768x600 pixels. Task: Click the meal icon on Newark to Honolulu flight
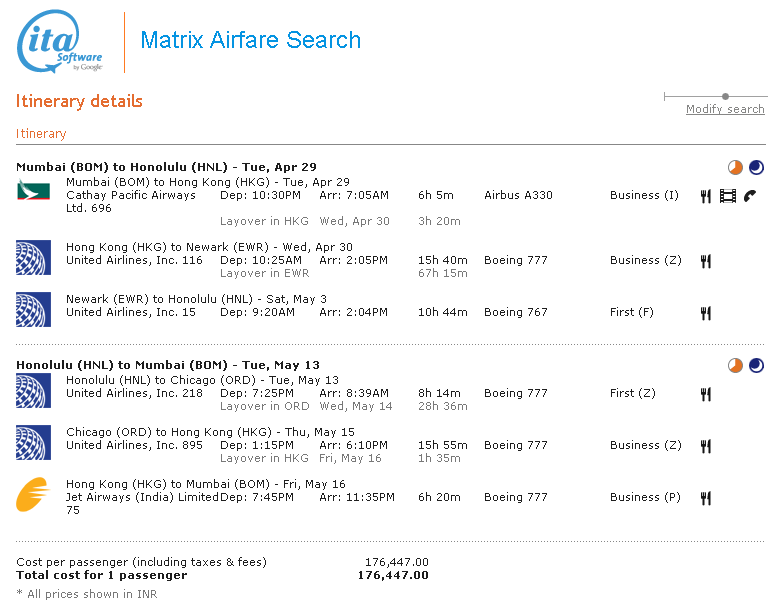point(705,313)
